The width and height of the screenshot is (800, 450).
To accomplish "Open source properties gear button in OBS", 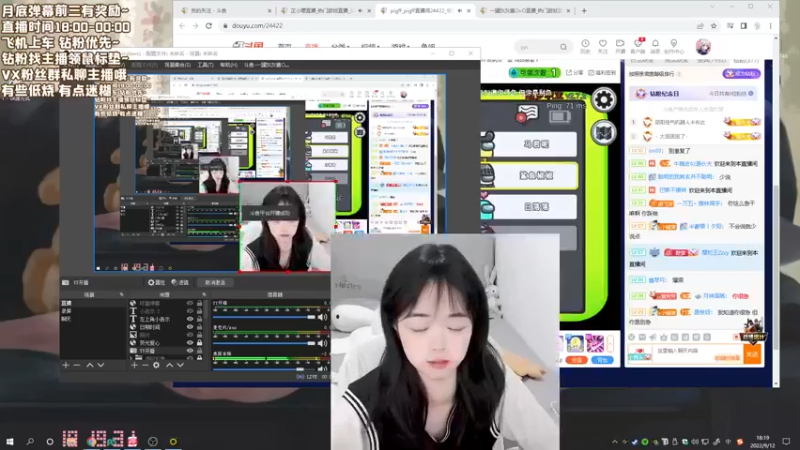I will coord(156,282).
